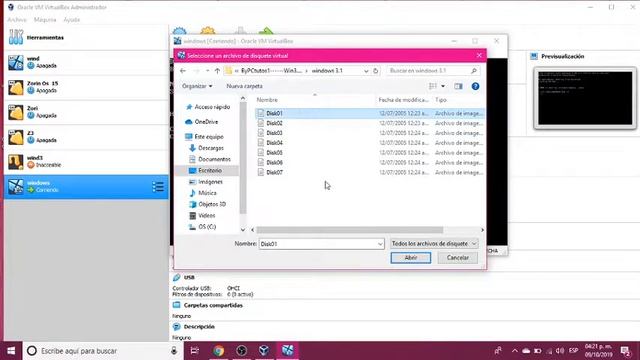
Task: Select the Z3 virtual machine
Action: click(x=86, y=137)
